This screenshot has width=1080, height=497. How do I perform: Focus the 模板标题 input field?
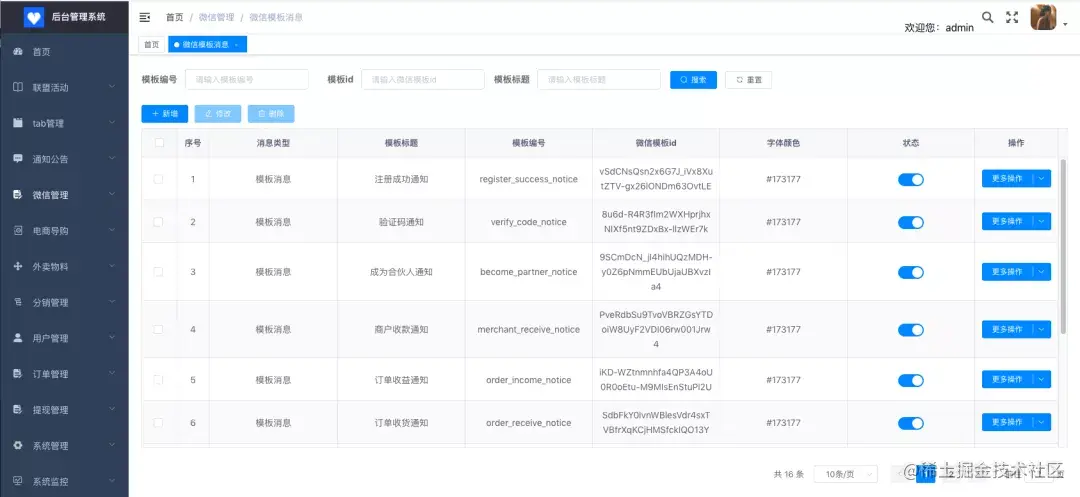click(599, 79)
